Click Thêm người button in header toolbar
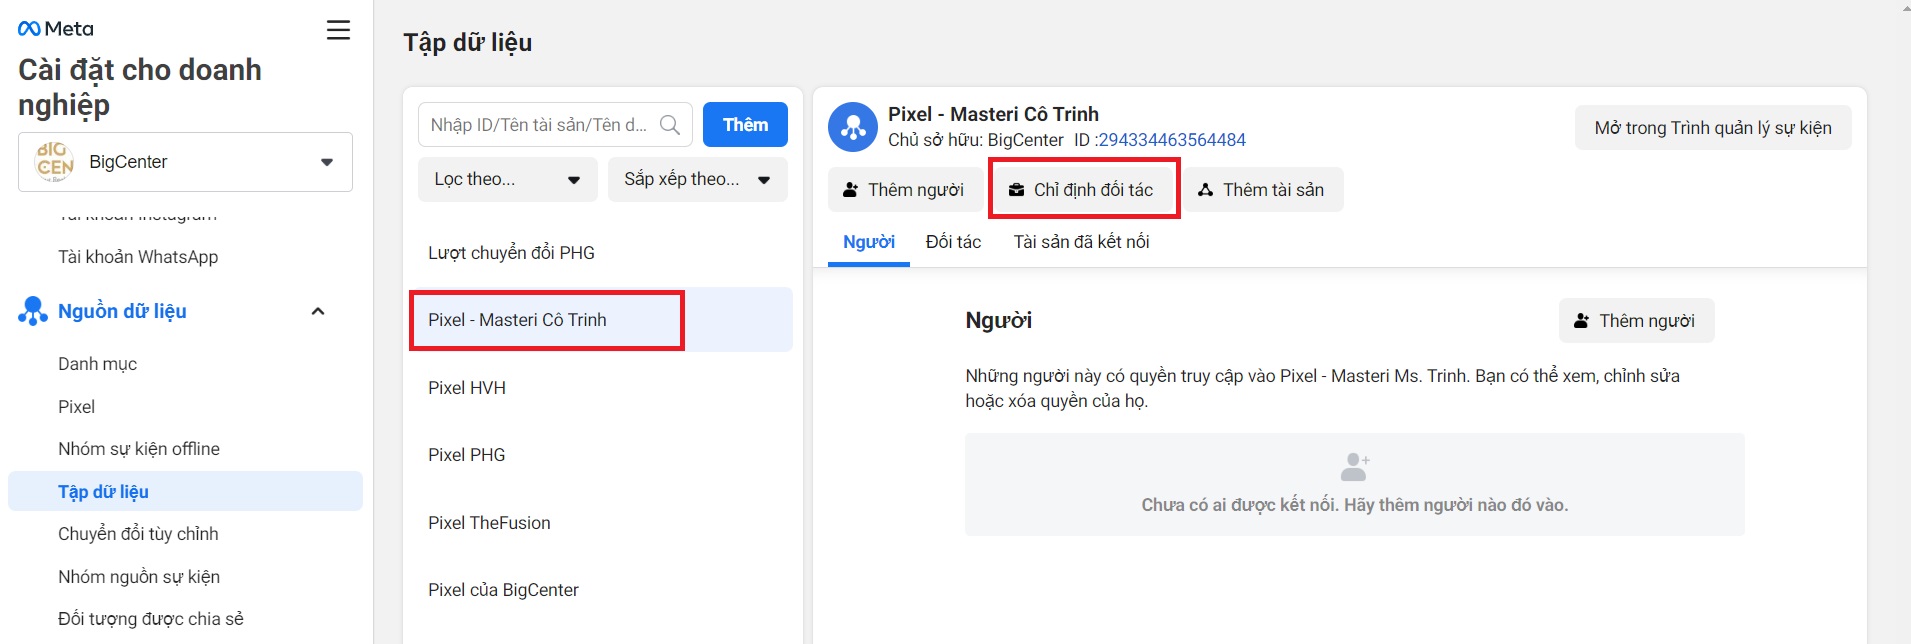This screenshot has height=644, width=1911. (904, 190)
